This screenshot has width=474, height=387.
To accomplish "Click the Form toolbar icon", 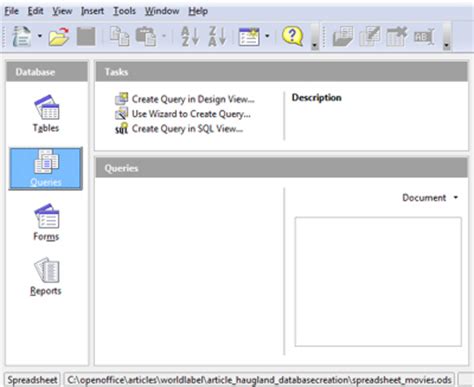I will (249, 37).
